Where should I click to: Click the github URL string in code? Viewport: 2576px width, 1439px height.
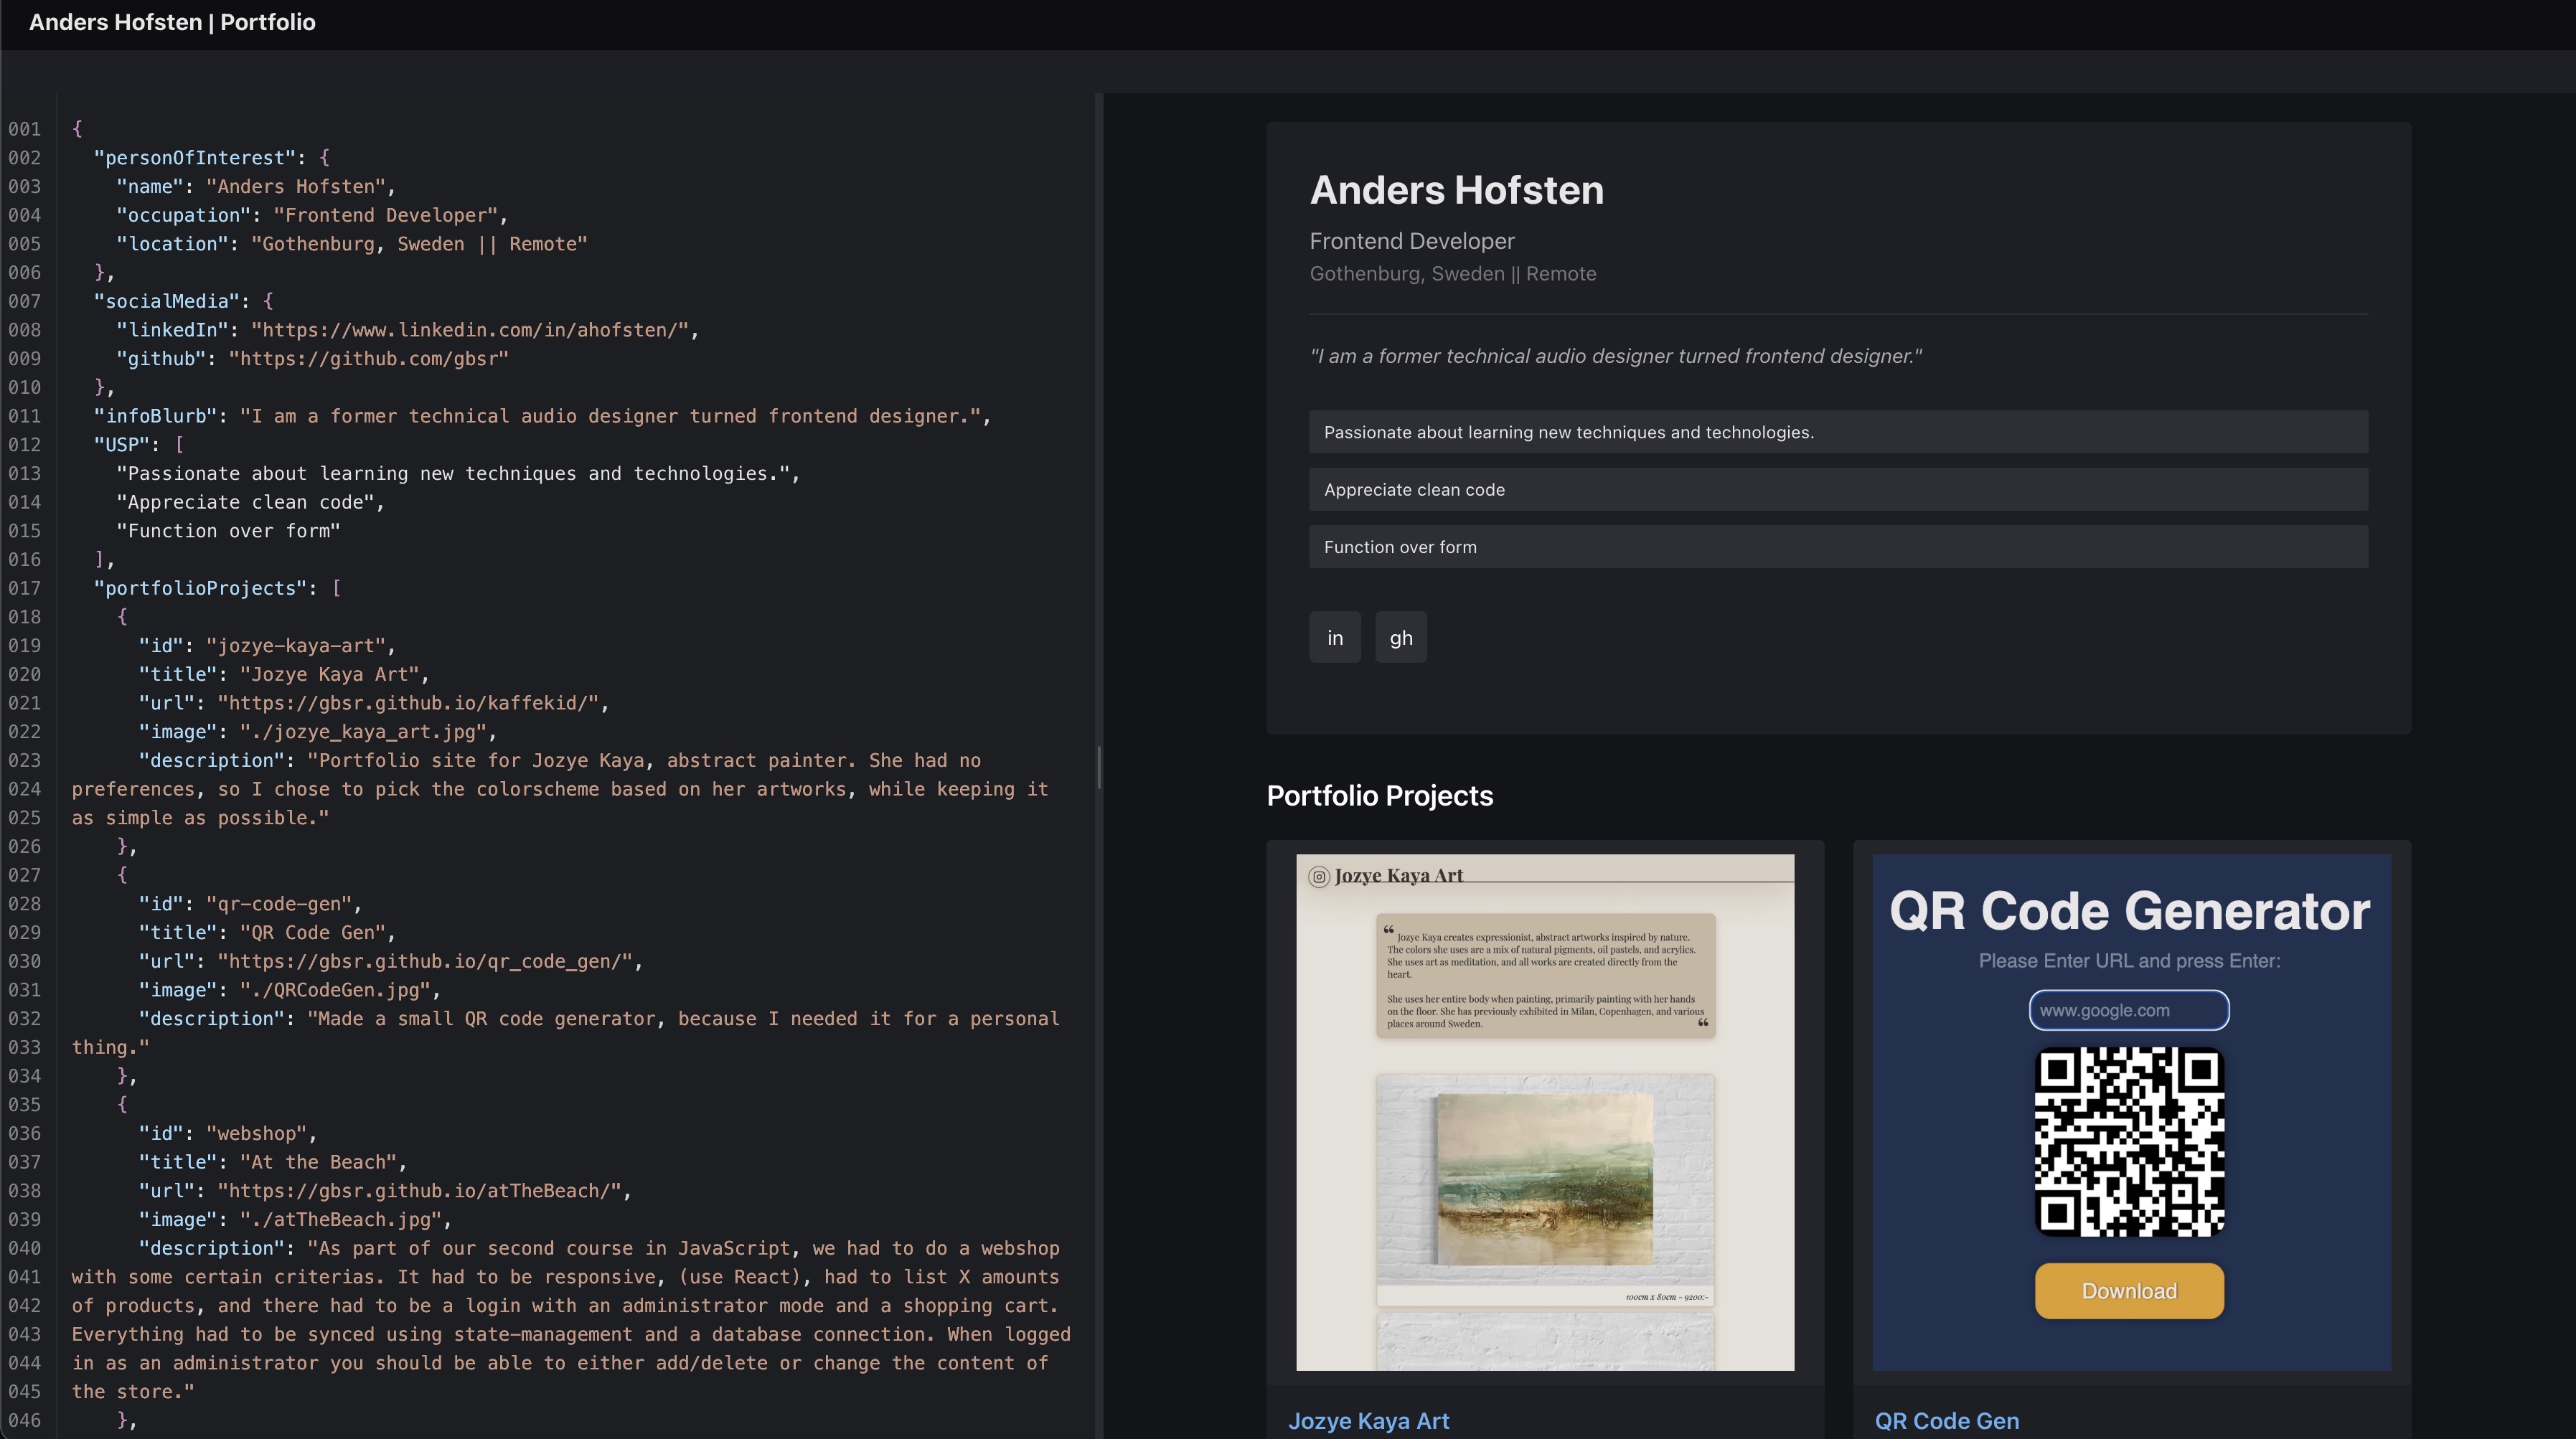click(x=369, y=359)
